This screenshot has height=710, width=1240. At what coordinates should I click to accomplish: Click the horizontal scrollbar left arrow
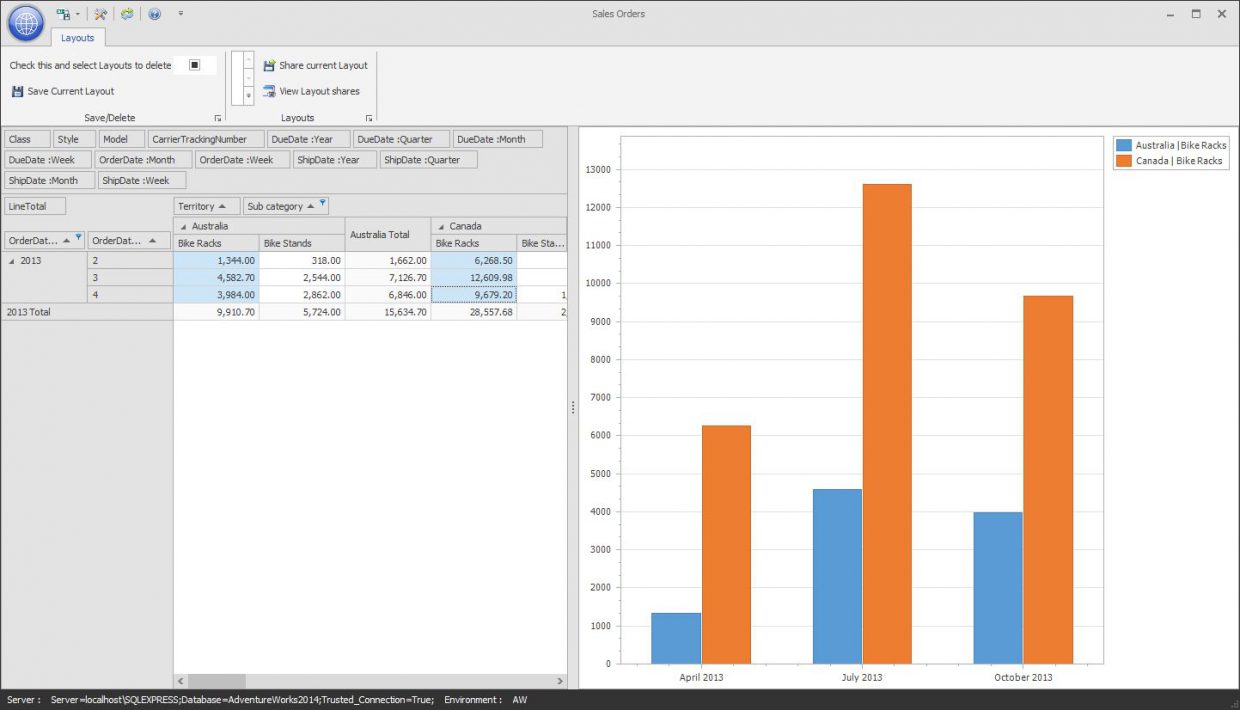point(180,681)
